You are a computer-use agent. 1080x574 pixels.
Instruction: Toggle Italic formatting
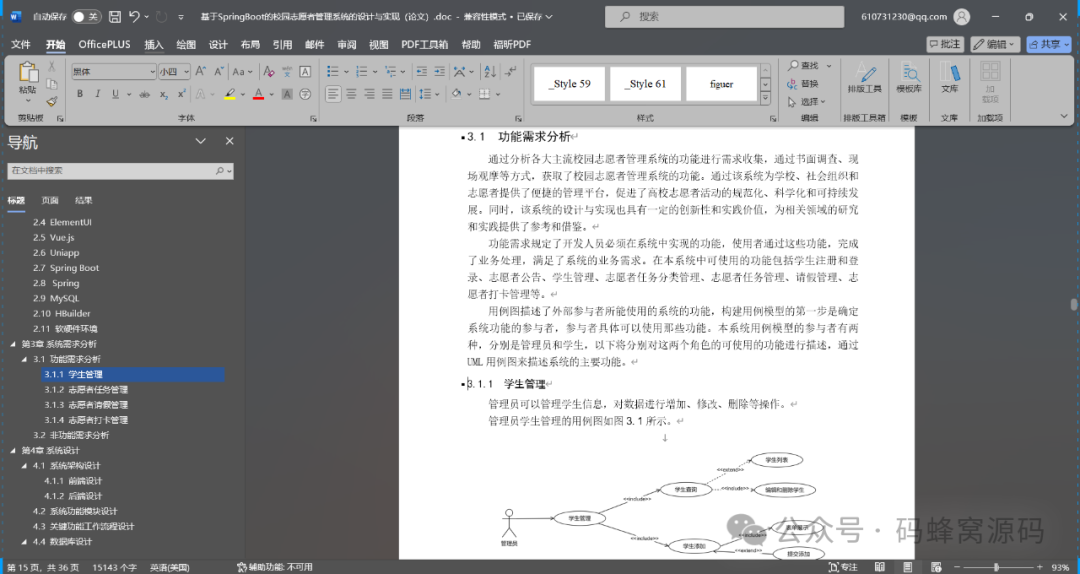97,94
